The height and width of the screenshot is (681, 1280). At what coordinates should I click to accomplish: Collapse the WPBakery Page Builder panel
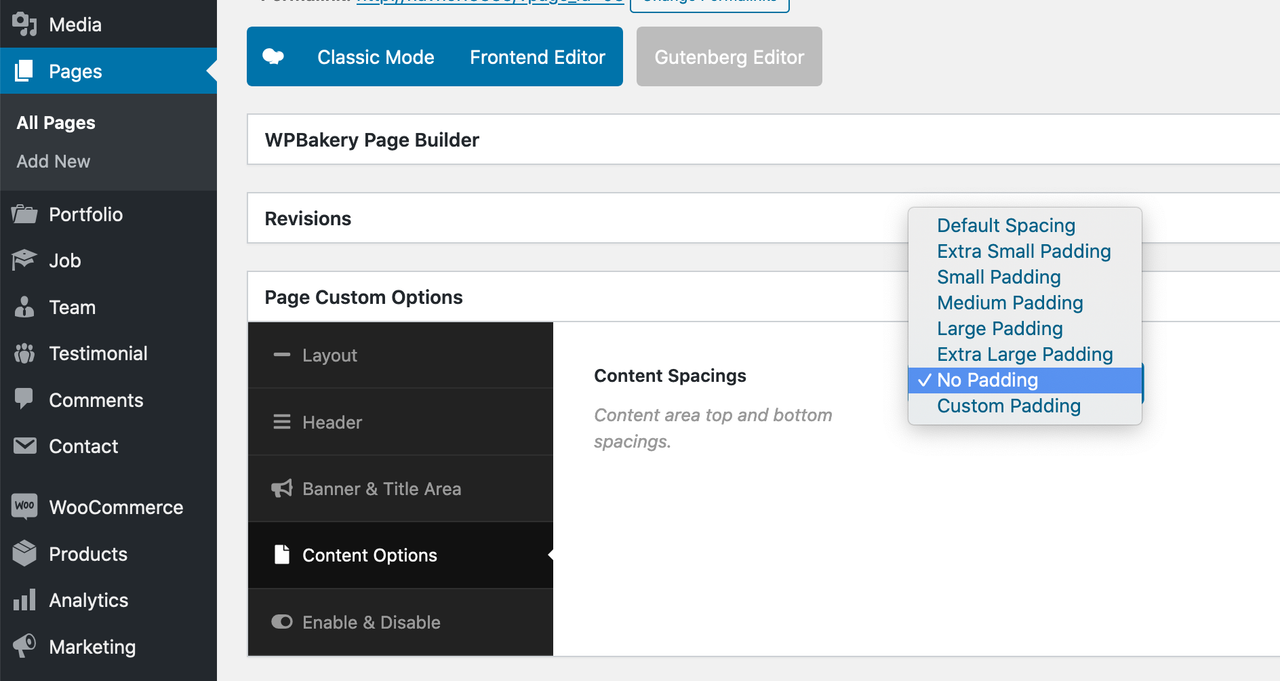pos(764,140)
